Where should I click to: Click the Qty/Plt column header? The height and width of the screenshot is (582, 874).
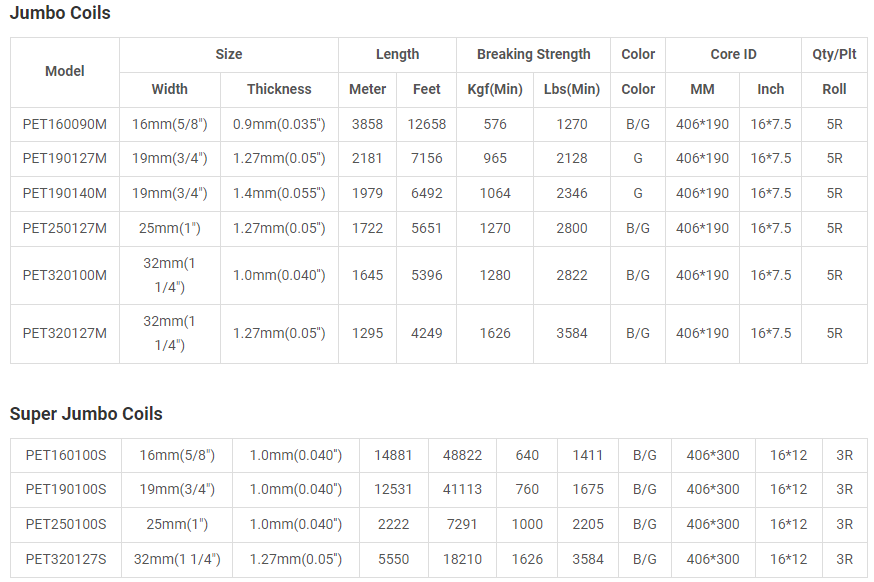click(834, 54)
